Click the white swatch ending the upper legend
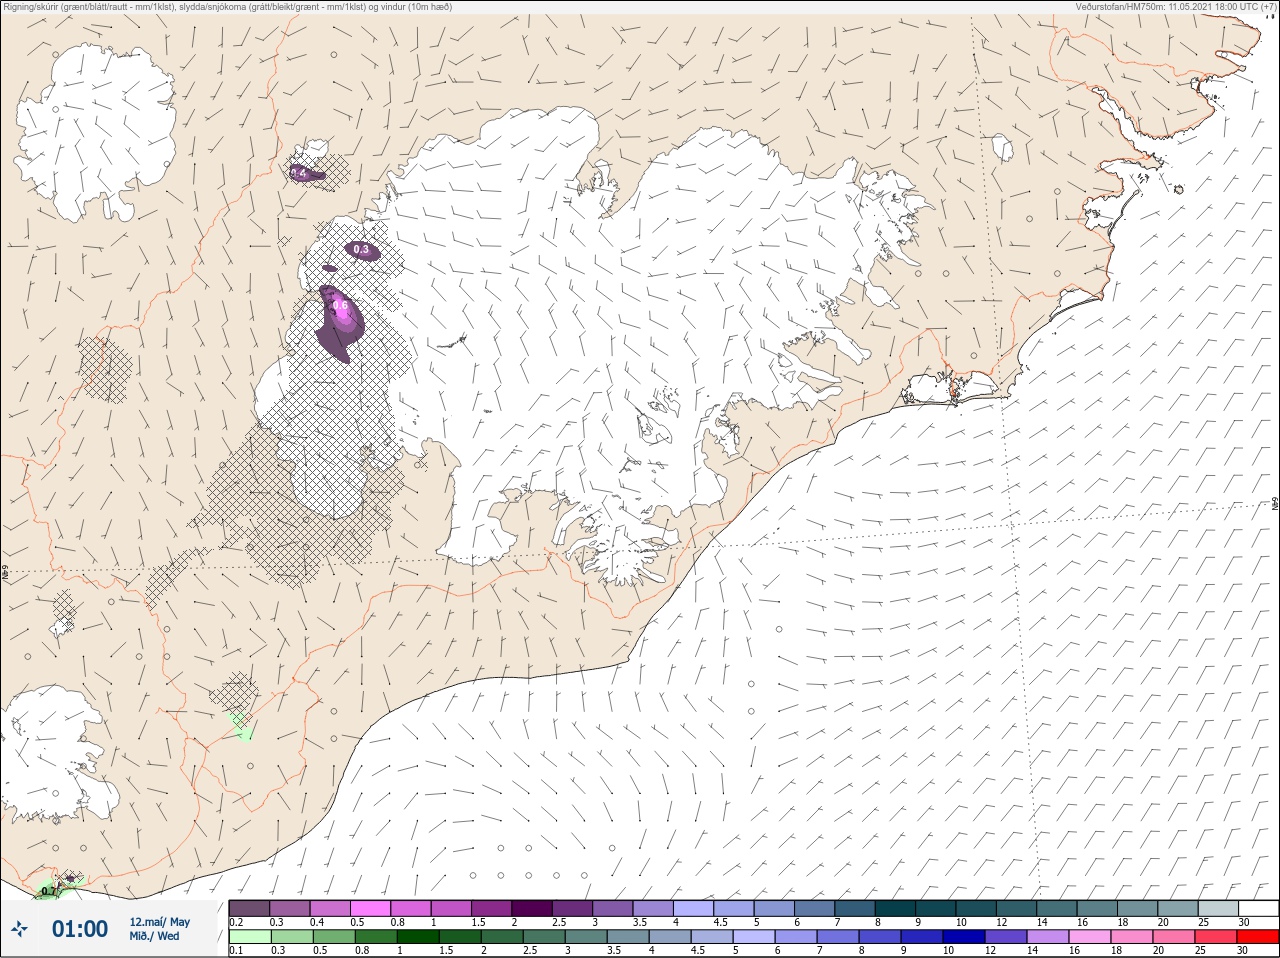 coord(1258,908)
